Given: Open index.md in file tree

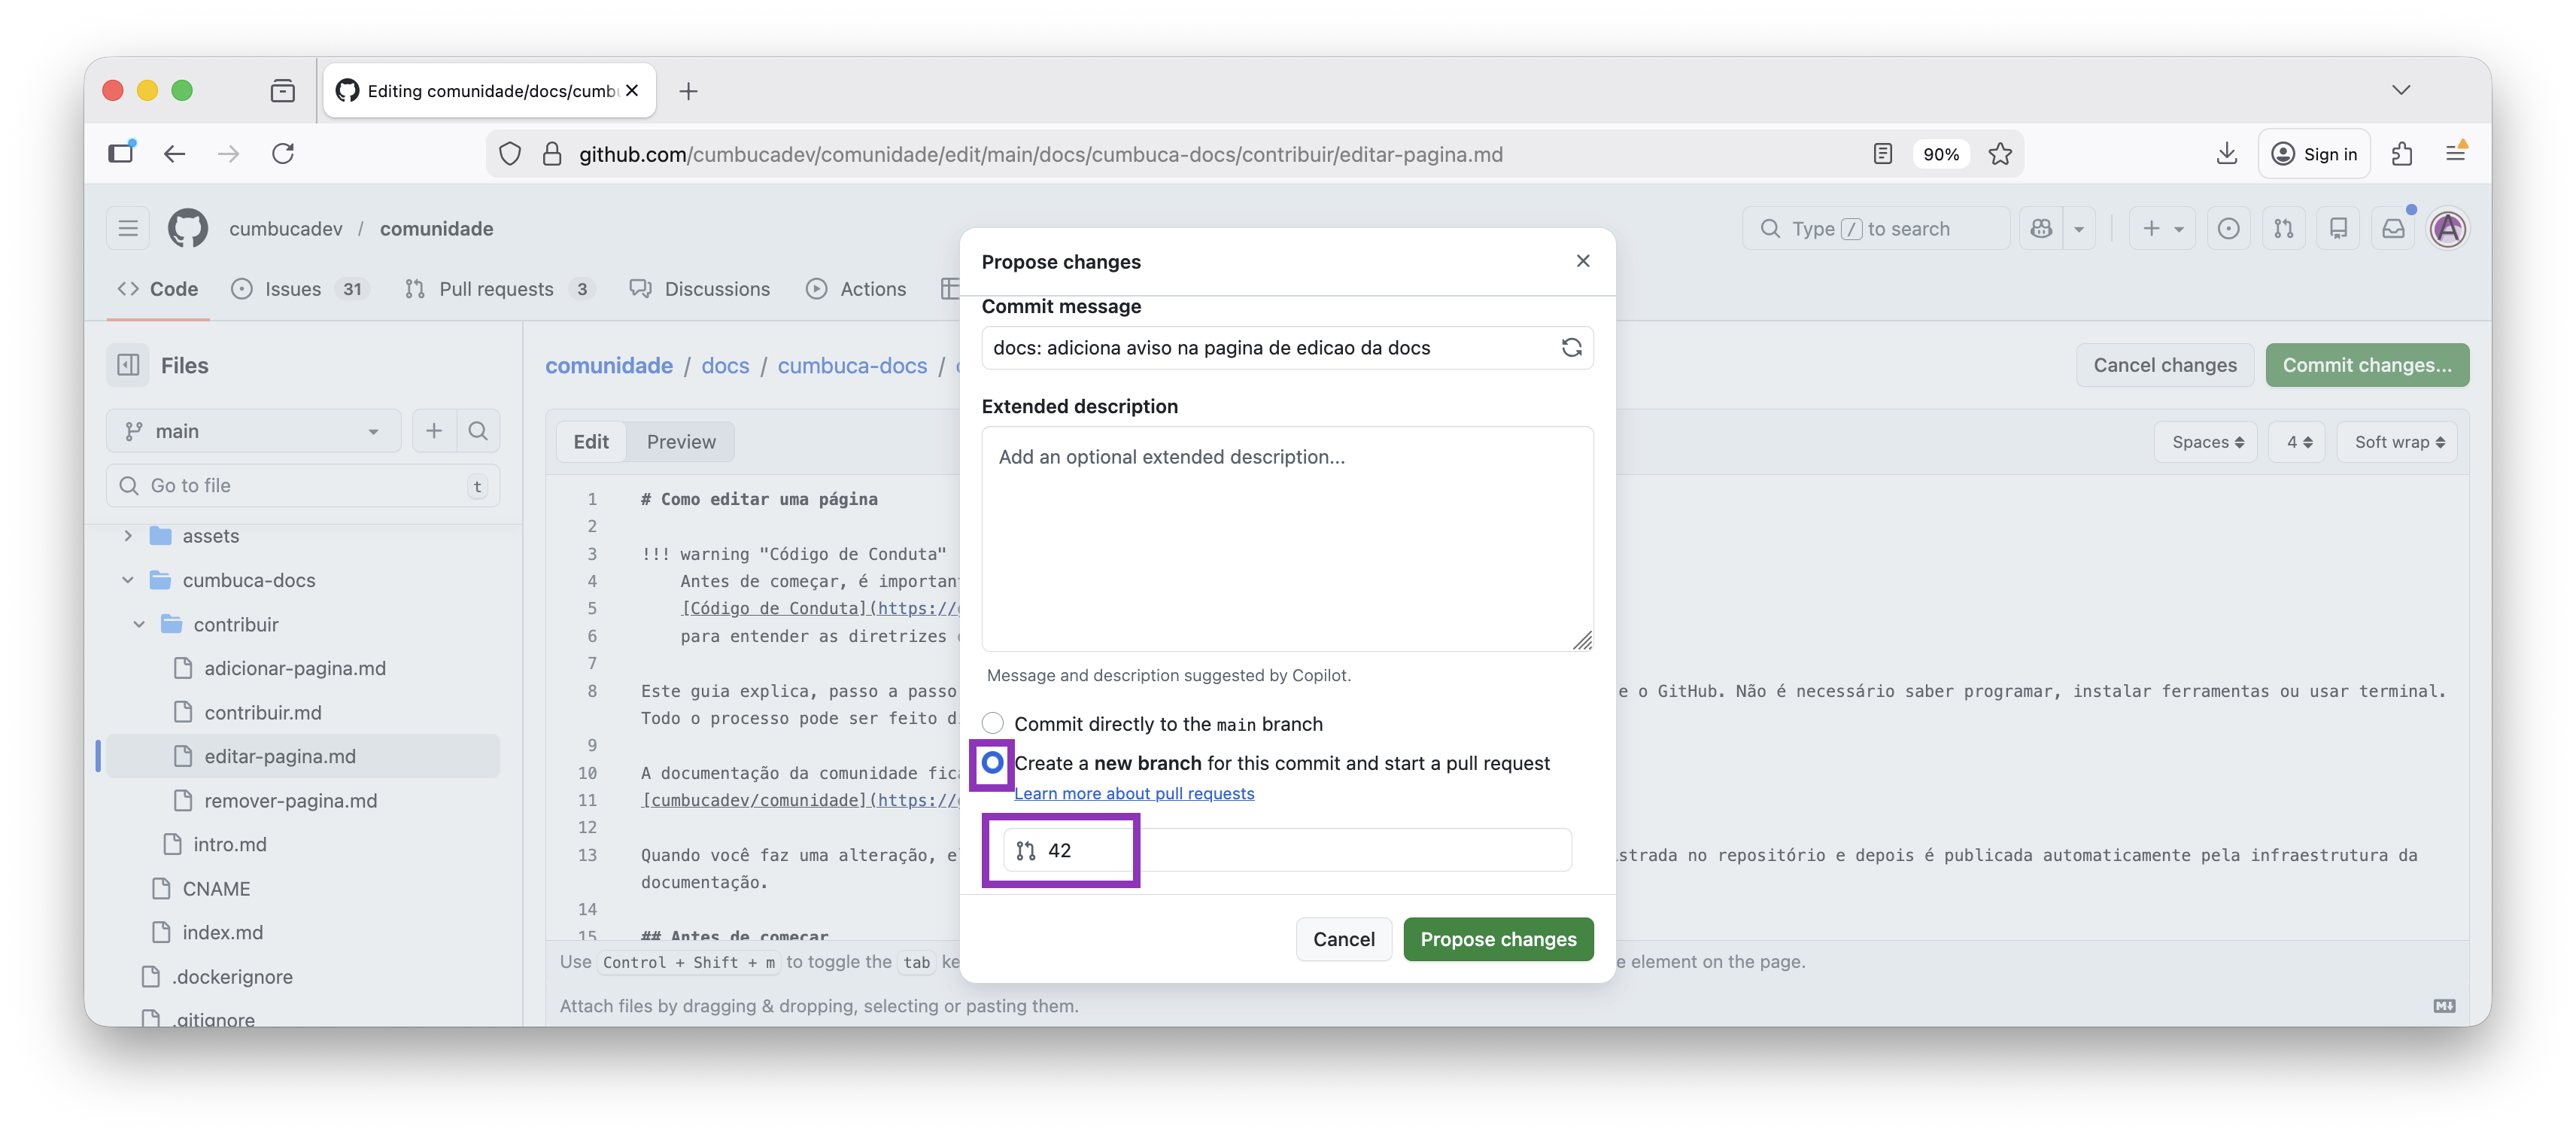Looking at the screenshot, I should click(222, 932).
